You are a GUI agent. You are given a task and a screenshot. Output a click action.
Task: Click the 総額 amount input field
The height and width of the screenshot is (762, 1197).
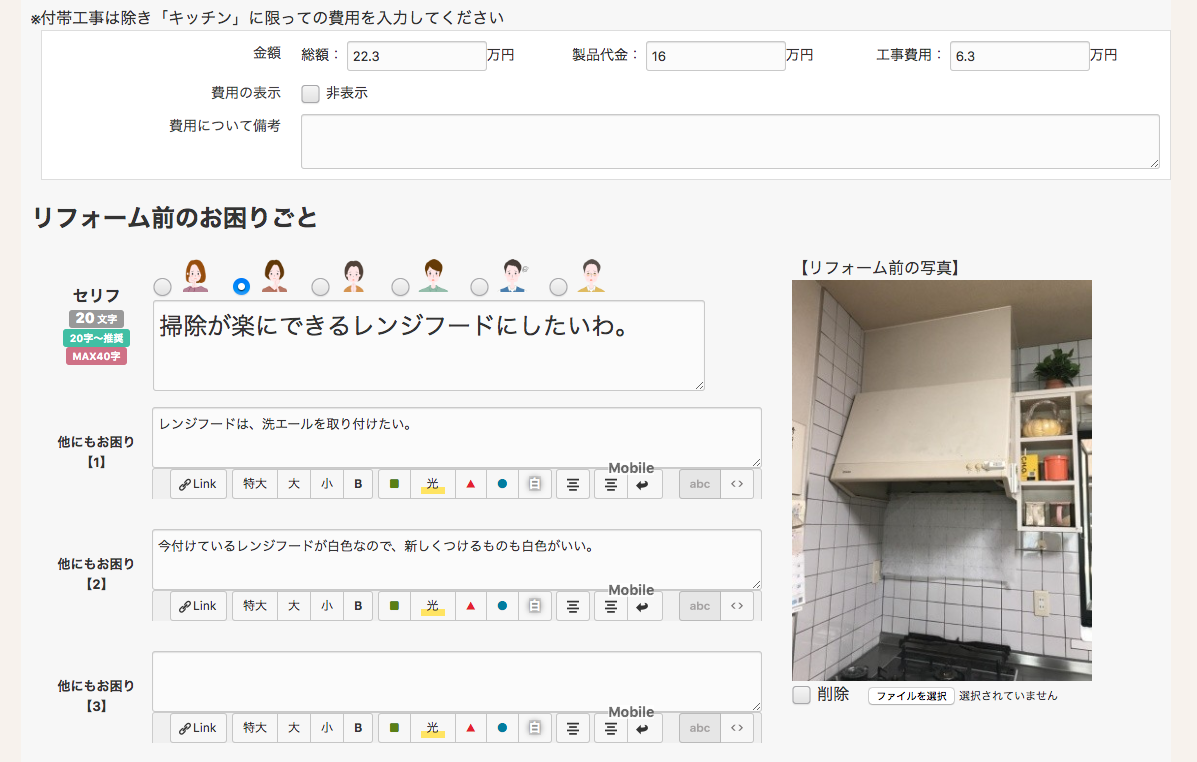coord(416,56)
